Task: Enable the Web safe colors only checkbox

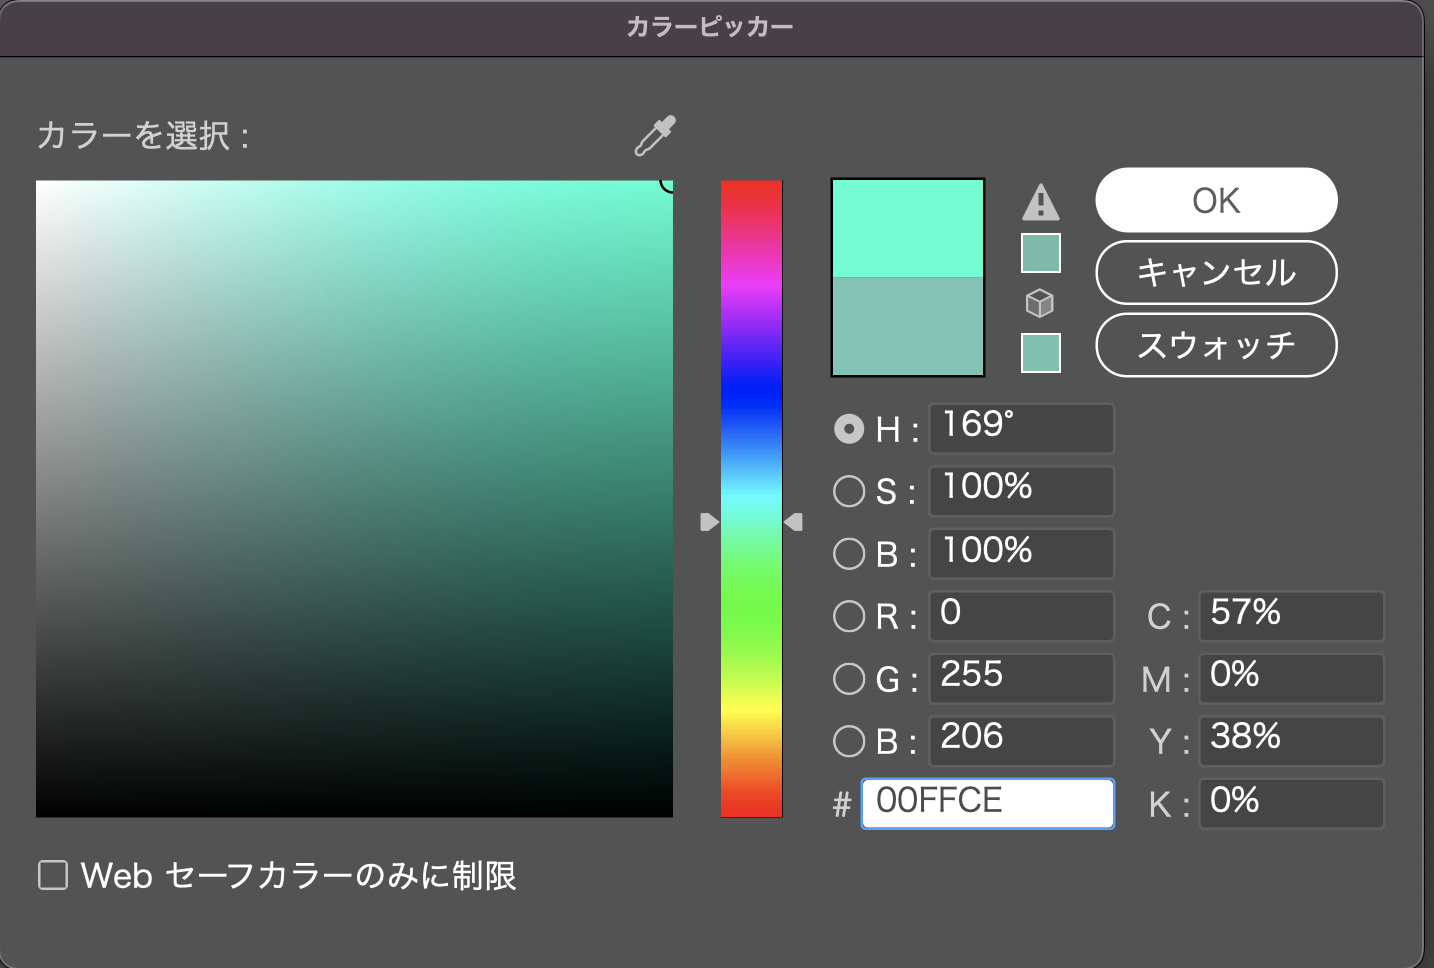Action: coord(53,875)
